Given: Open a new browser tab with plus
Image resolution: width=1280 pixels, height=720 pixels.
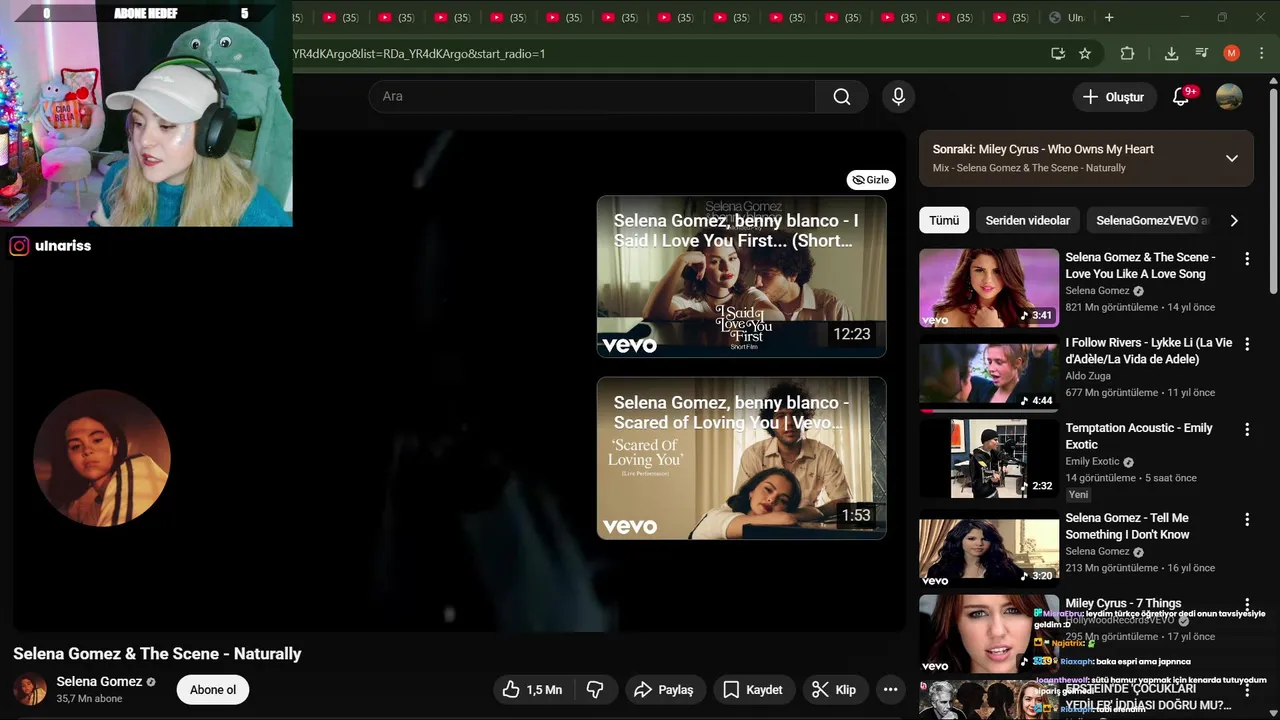Looking at the screenshot, I should [x=1108, y=17].
